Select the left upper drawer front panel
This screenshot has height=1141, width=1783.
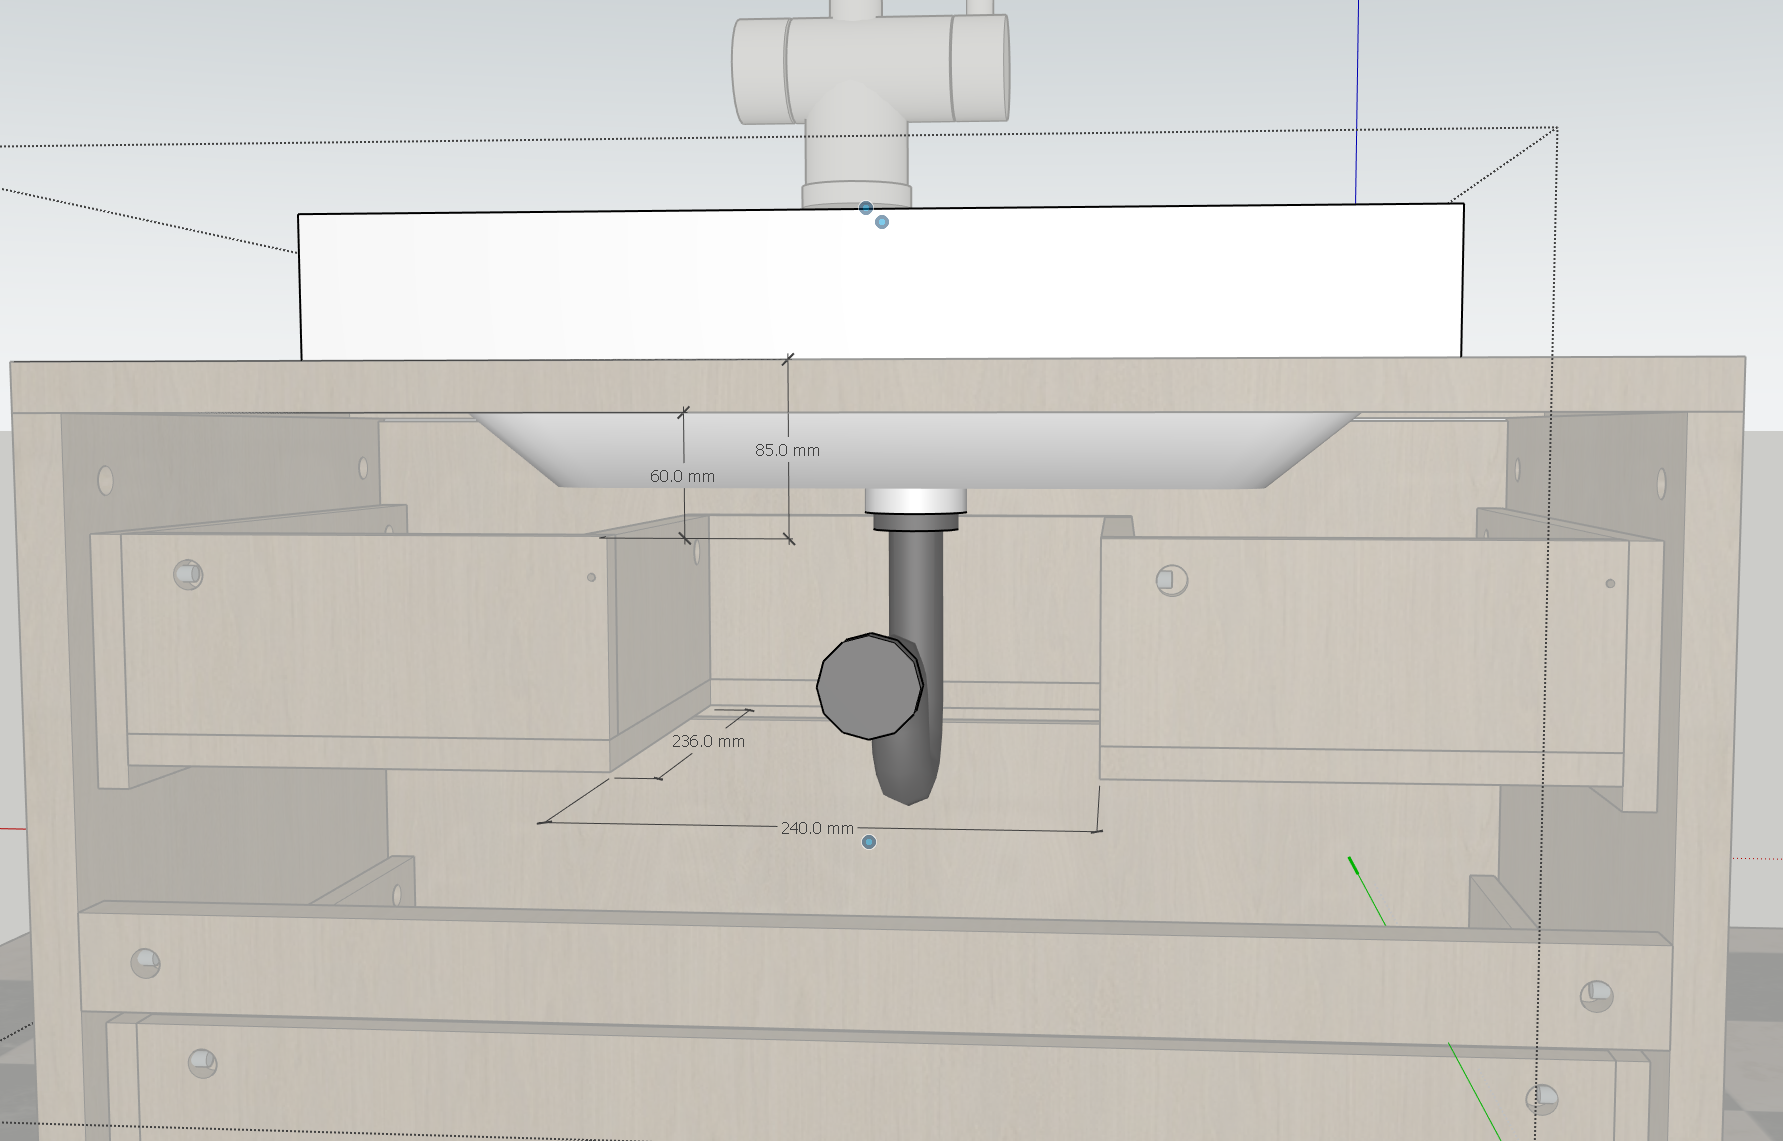click(366, 638)
